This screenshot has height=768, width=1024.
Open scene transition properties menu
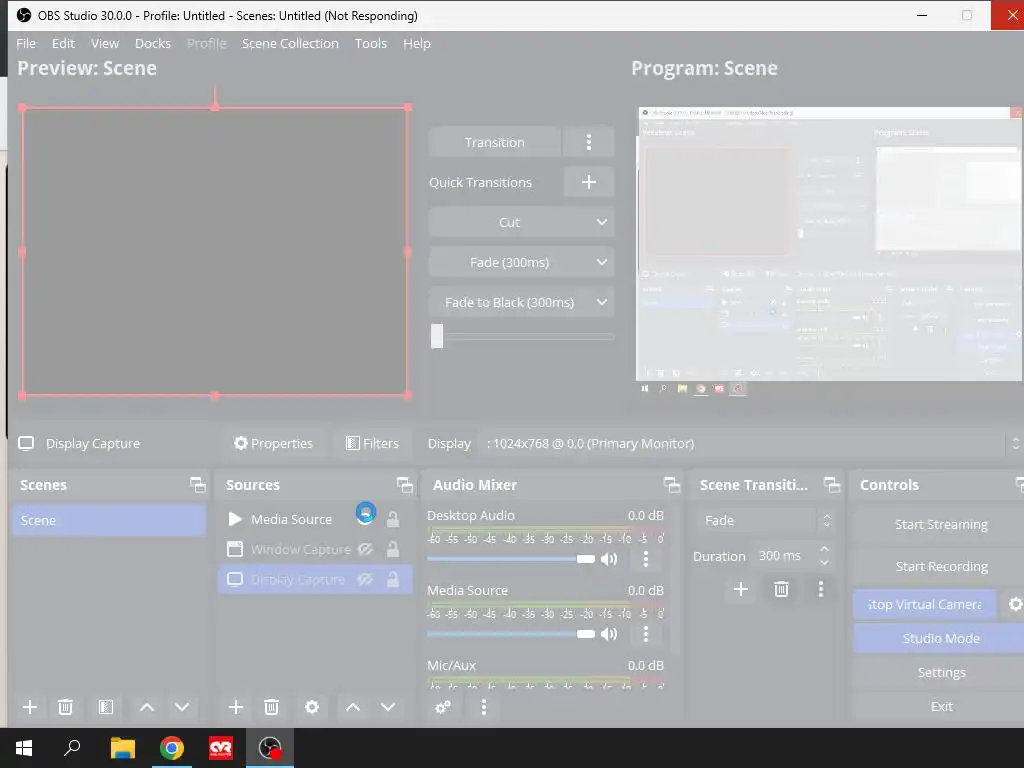click(x=821, y=589)
